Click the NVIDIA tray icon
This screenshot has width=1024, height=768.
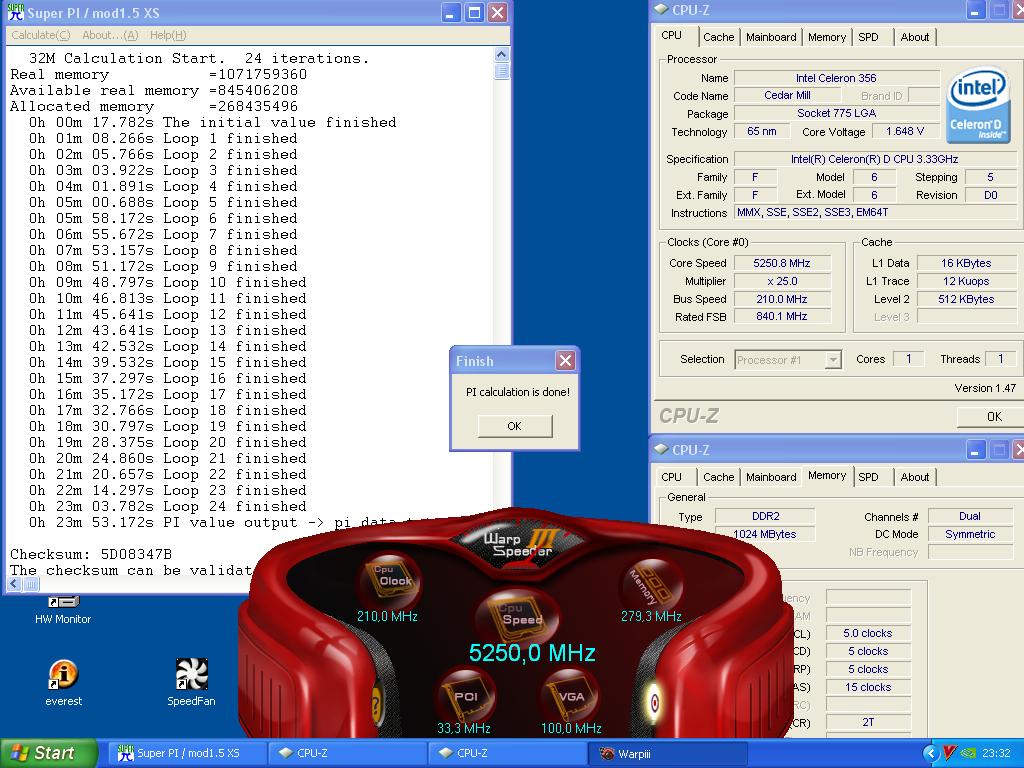969,753
